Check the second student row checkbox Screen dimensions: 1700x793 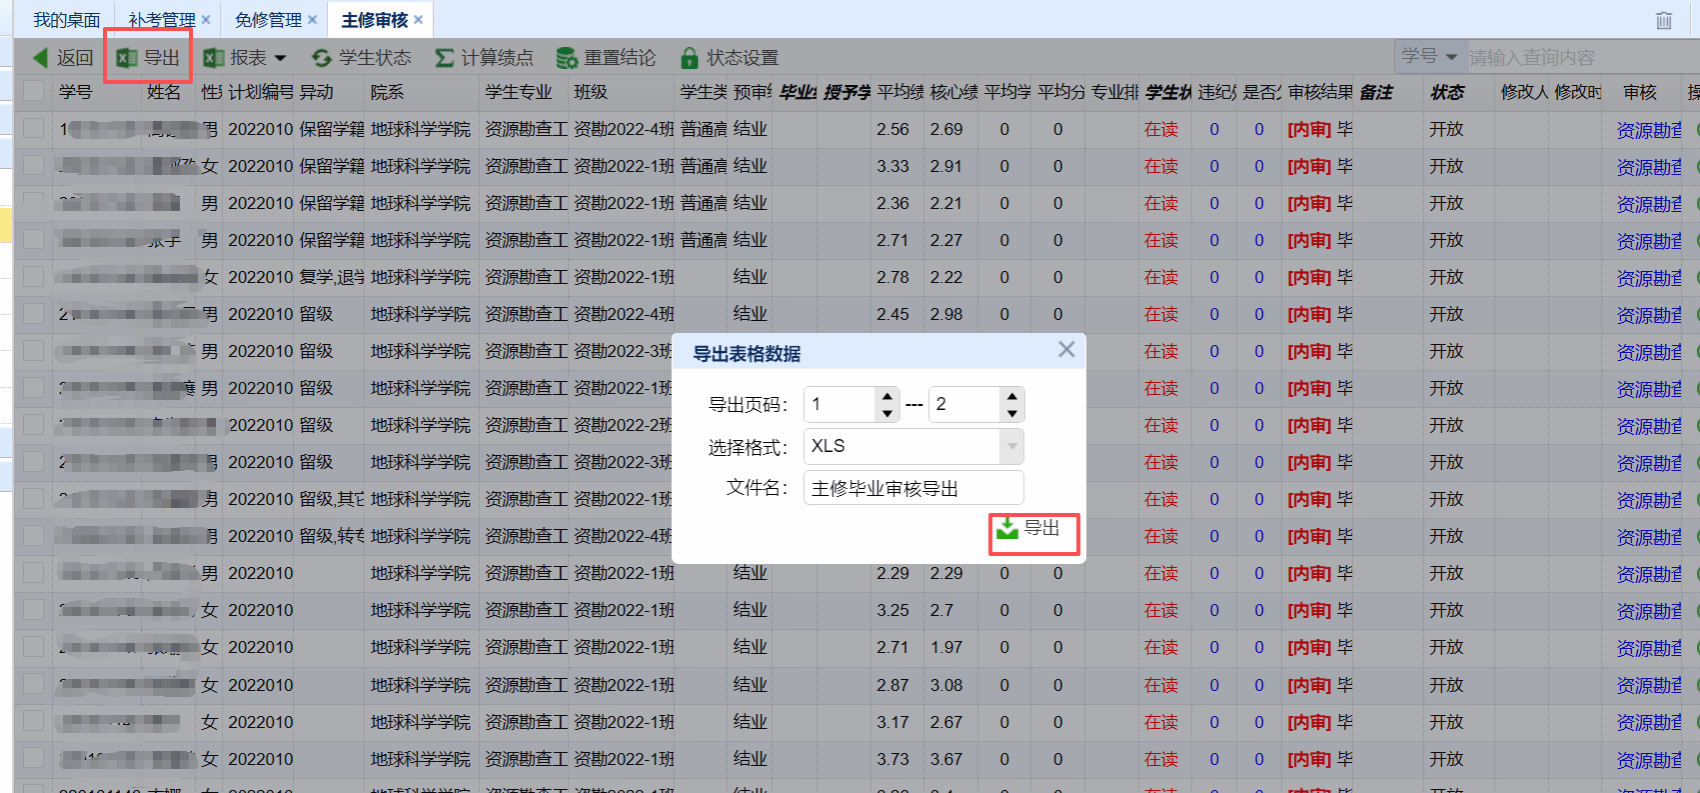[34, 166]
